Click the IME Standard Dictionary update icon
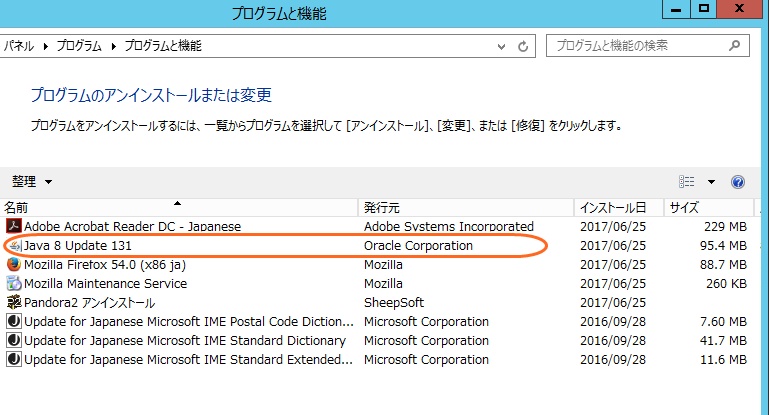The width and height of the screenshot is (769, 415). (14, 340)
